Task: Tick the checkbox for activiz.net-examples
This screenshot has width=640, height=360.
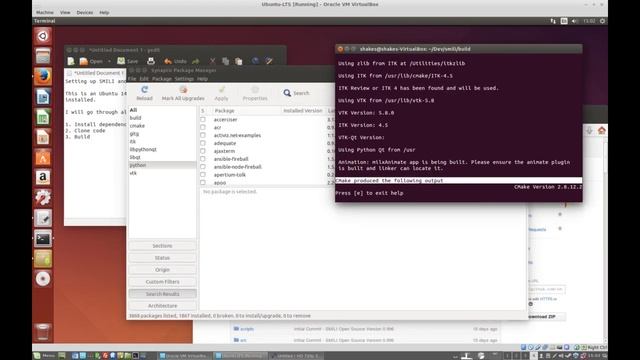Action: [203, 135]
